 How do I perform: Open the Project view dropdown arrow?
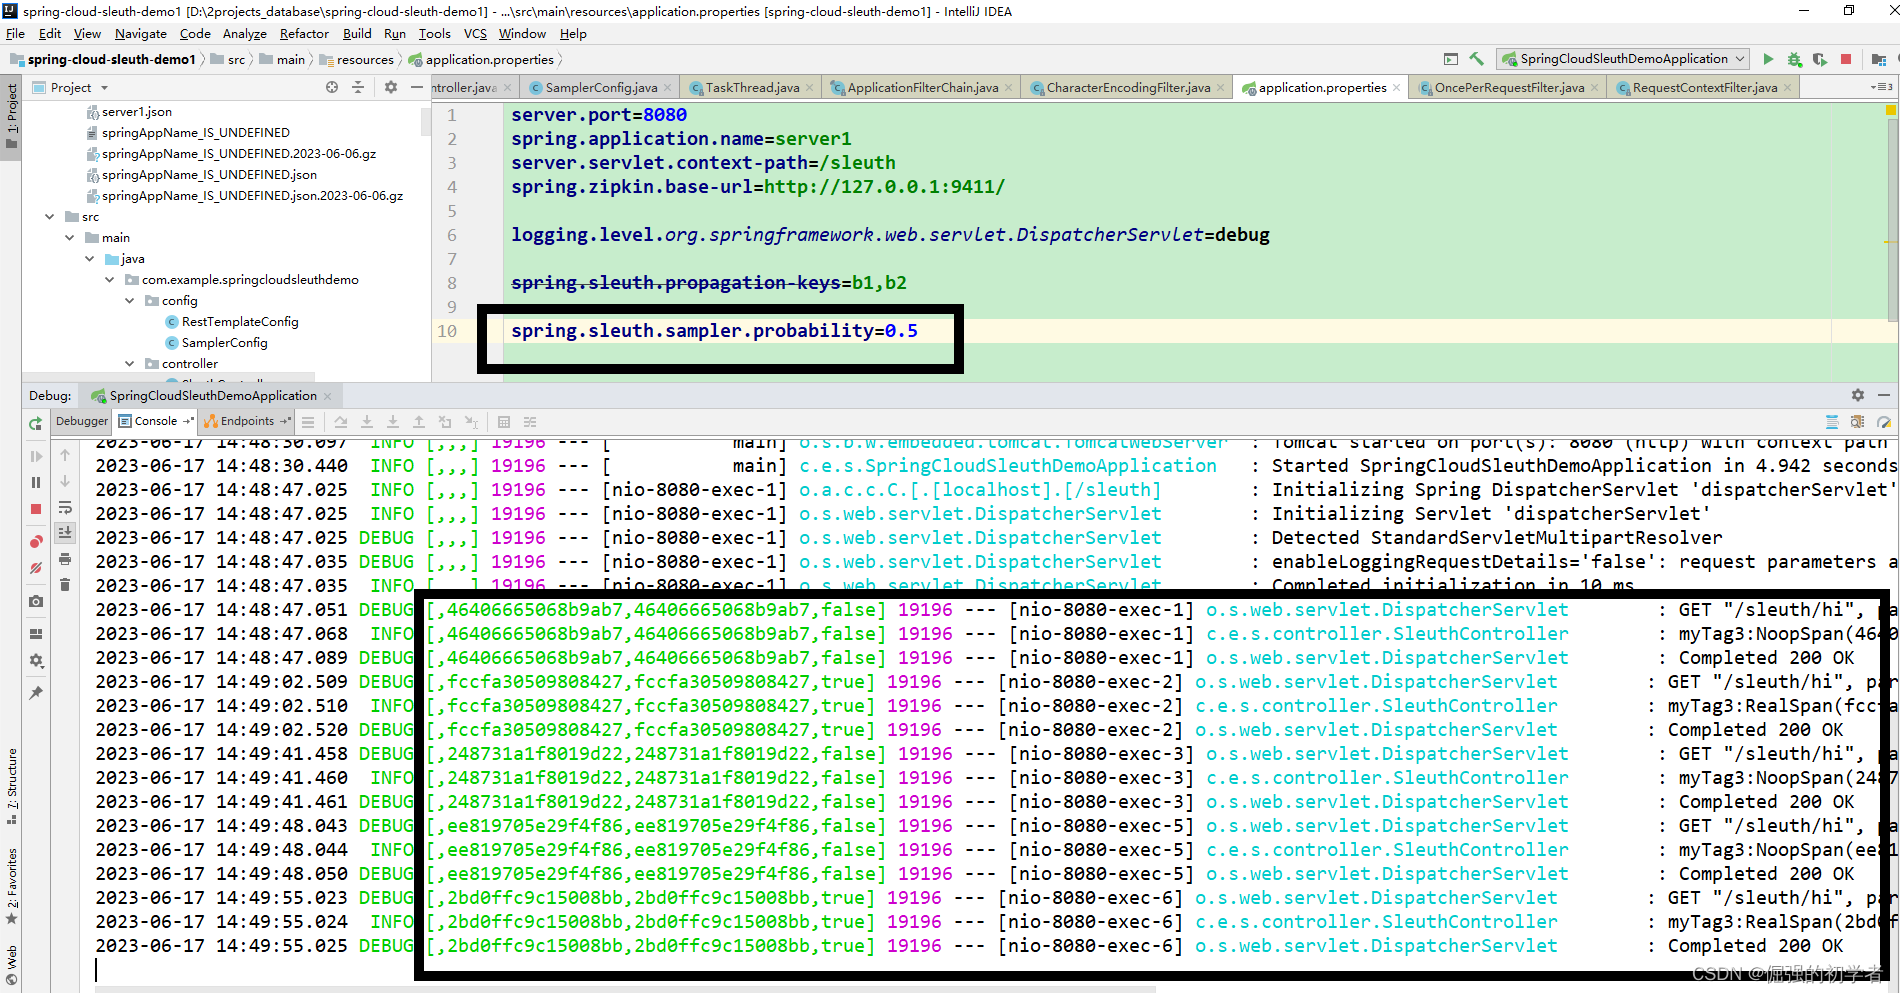click(104, 88)
